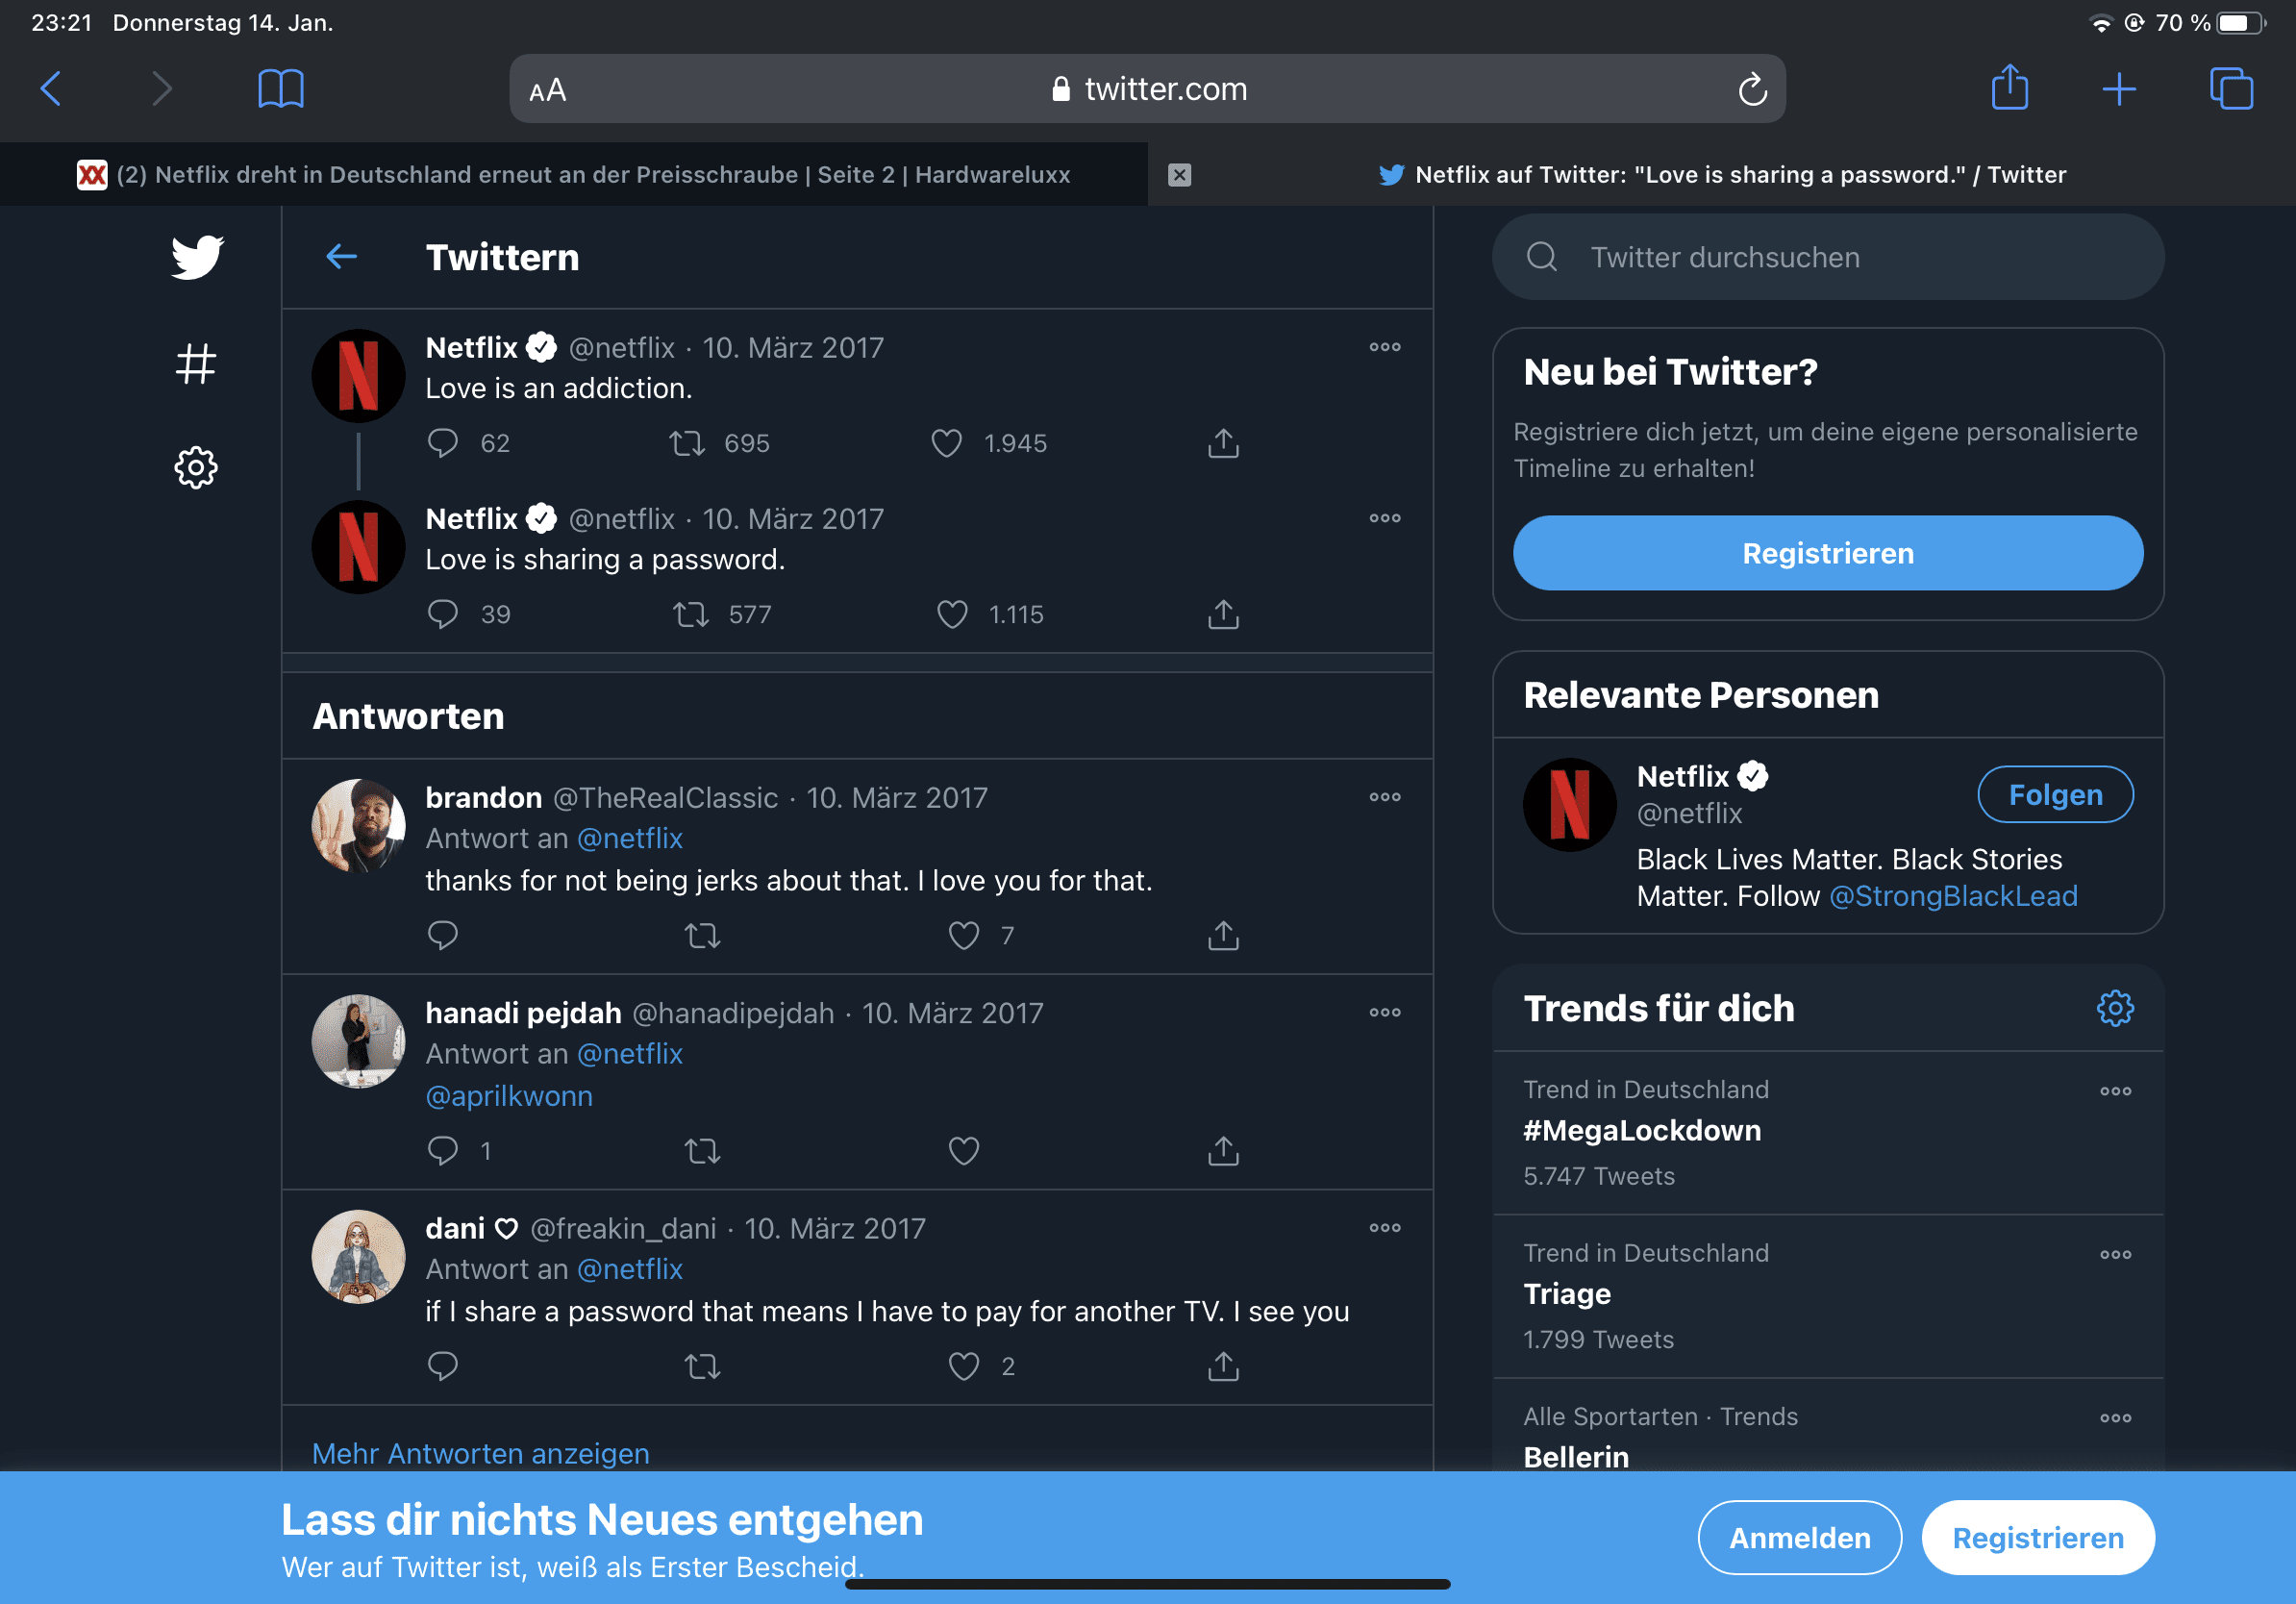
Task: Share 'Love is sharing a password' tweet
Action: click(x=1223, y=614)
